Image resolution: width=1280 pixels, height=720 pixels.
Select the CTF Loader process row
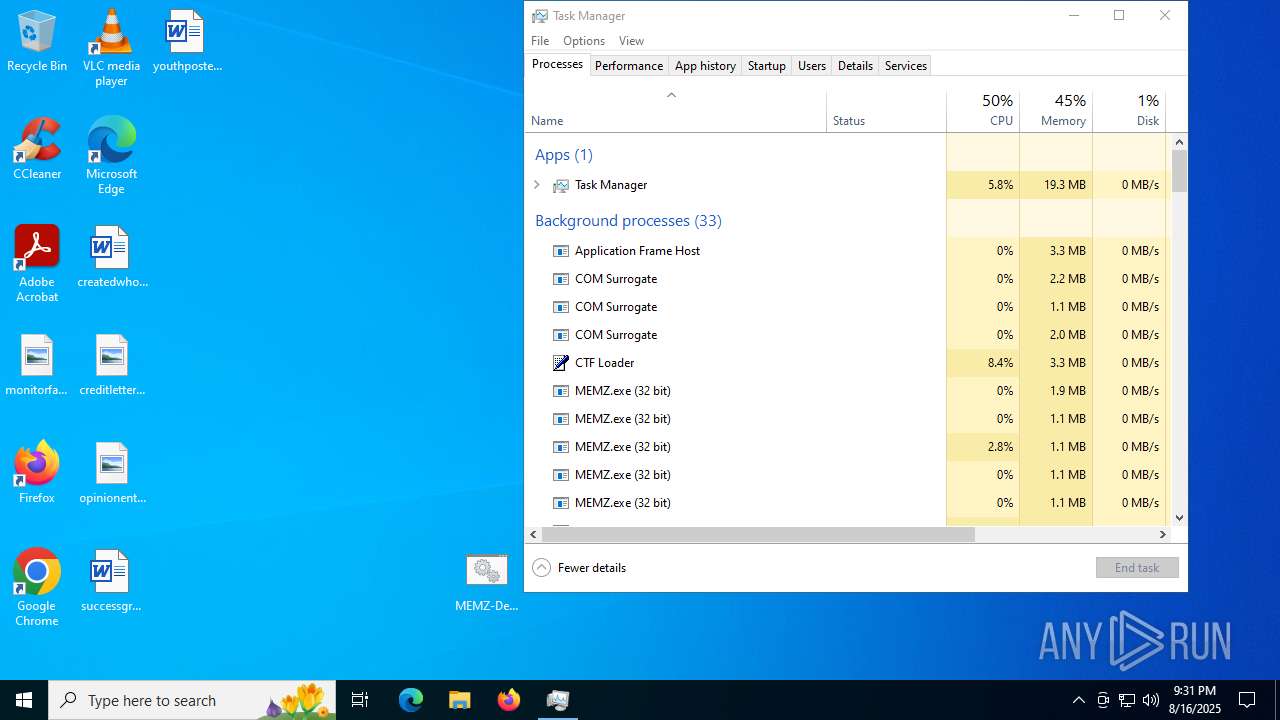click(846, 363)
